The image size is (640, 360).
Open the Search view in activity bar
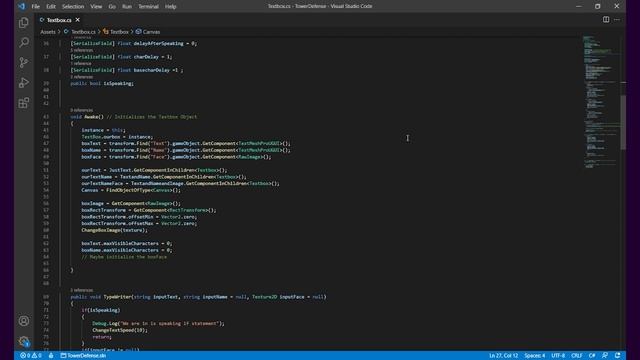coord(24,42)
